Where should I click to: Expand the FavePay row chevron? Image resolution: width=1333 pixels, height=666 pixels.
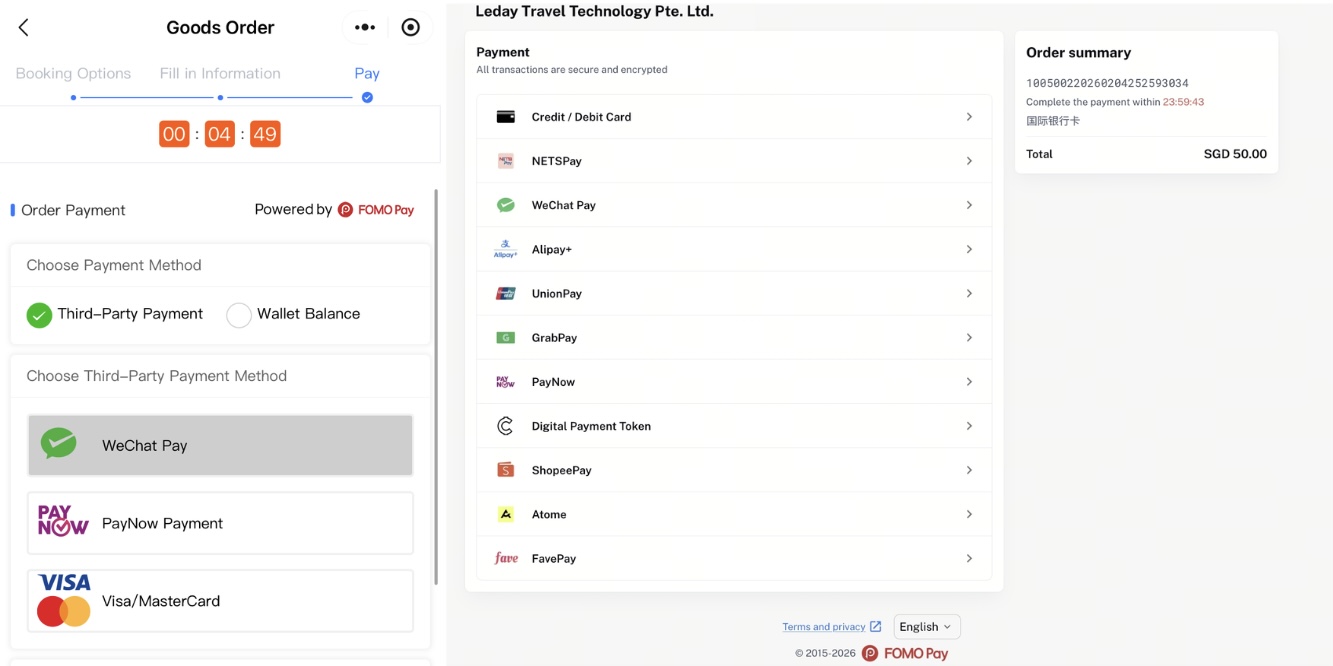point(969,558)
